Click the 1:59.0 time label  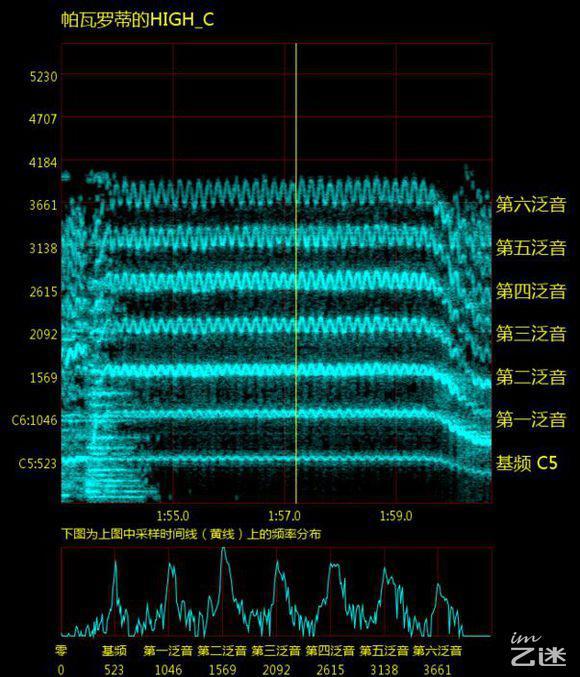396,516
